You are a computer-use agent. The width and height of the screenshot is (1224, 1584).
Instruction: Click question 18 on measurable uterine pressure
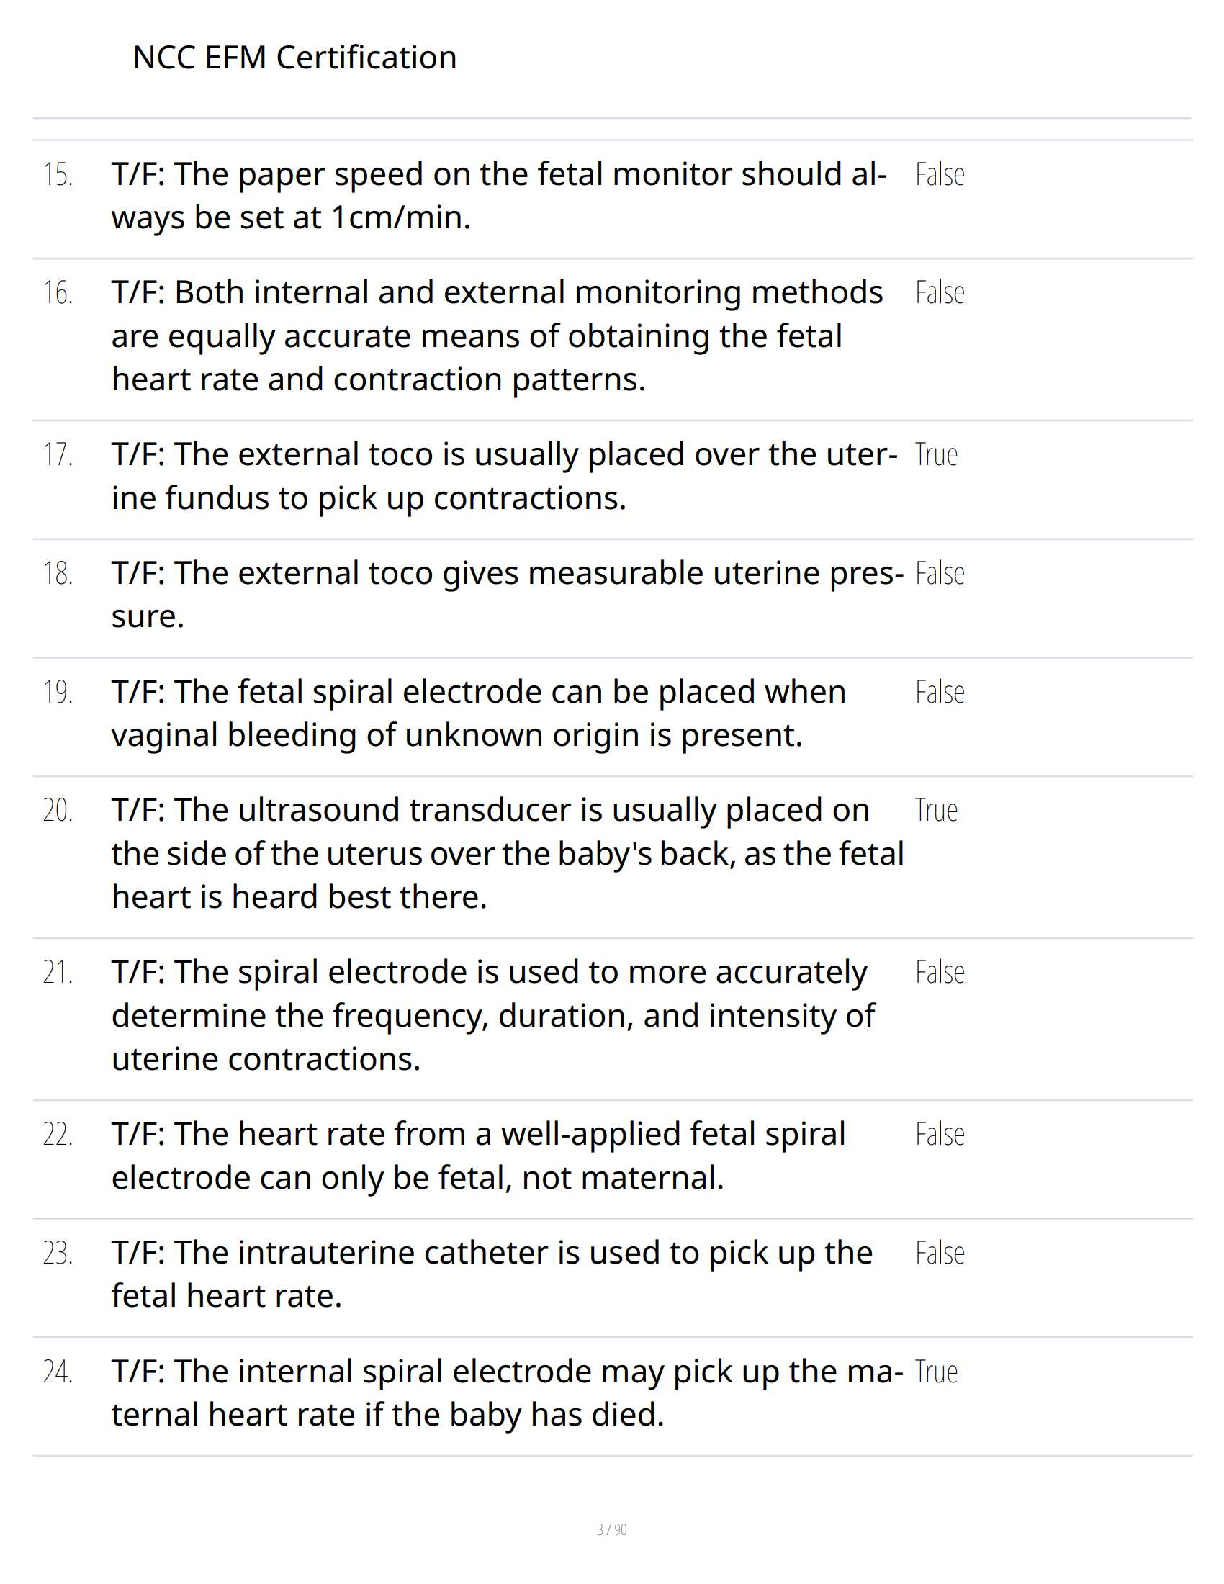click(507, 594)
